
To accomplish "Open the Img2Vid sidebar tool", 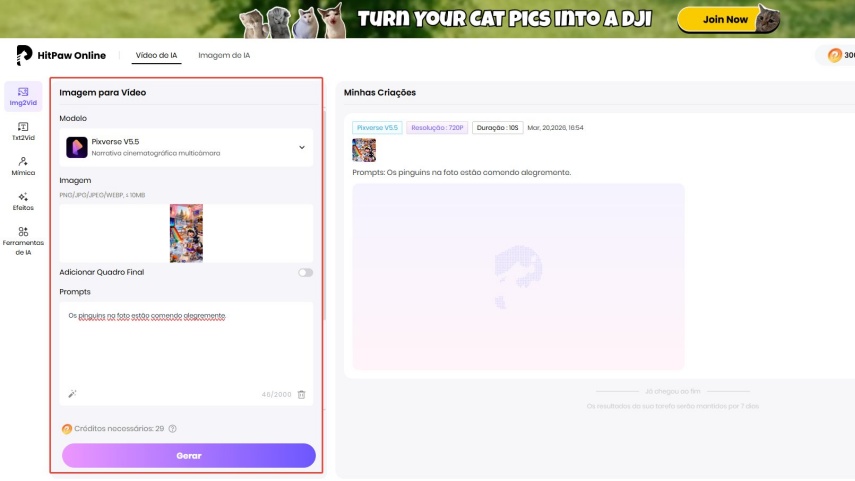I will (x=23, y=97).
